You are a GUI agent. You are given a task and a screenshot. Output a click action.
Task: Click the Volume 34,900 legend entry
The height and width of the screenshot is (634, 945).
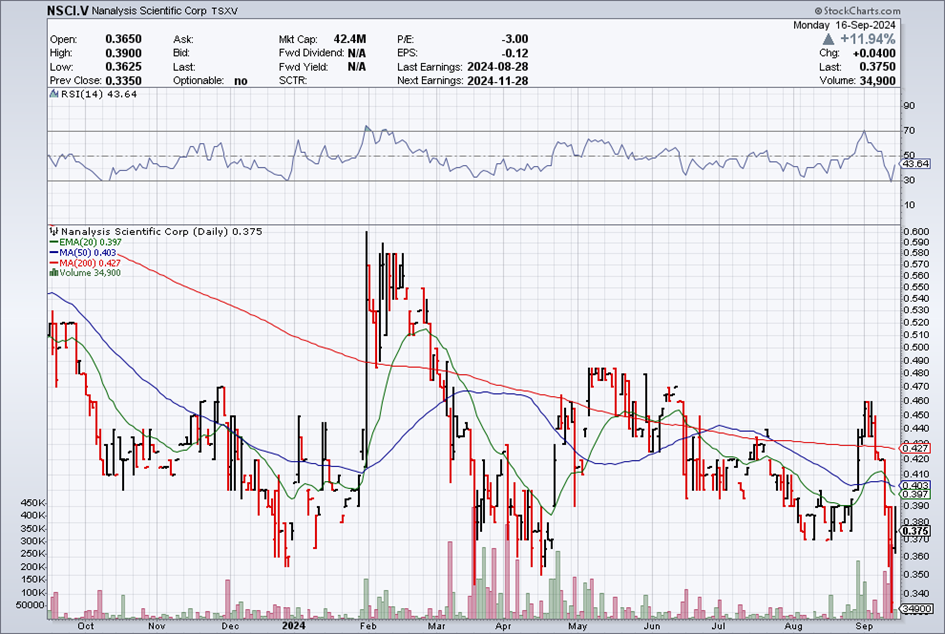[x=90, y=273]
